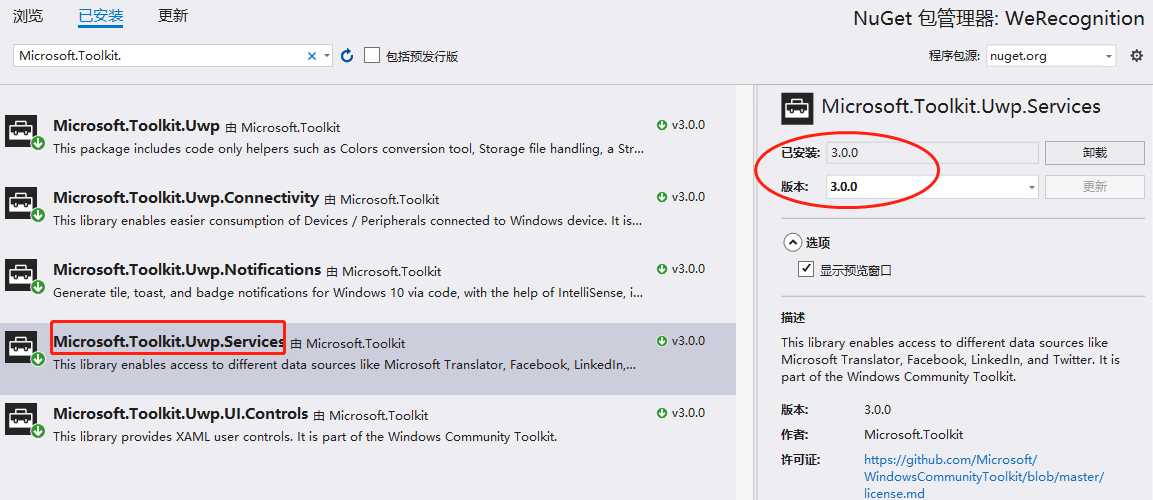
Task: Open the search box dropdown arrow
Action: (x=326, y=56)
